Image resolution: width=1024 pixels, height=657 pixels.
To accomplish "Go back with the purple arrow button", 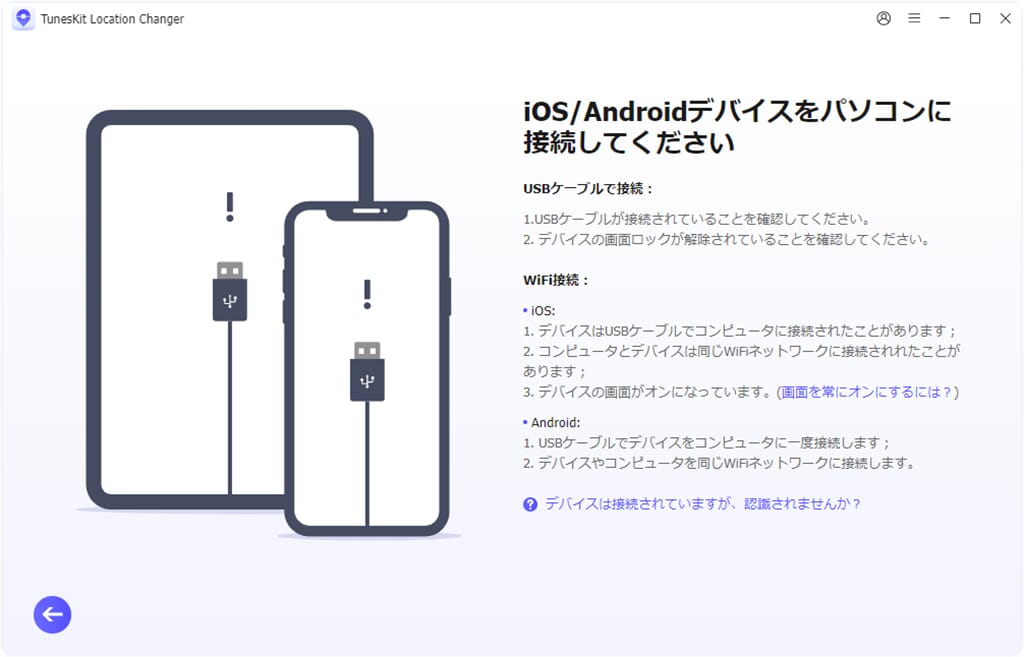I will pos(52,615).
